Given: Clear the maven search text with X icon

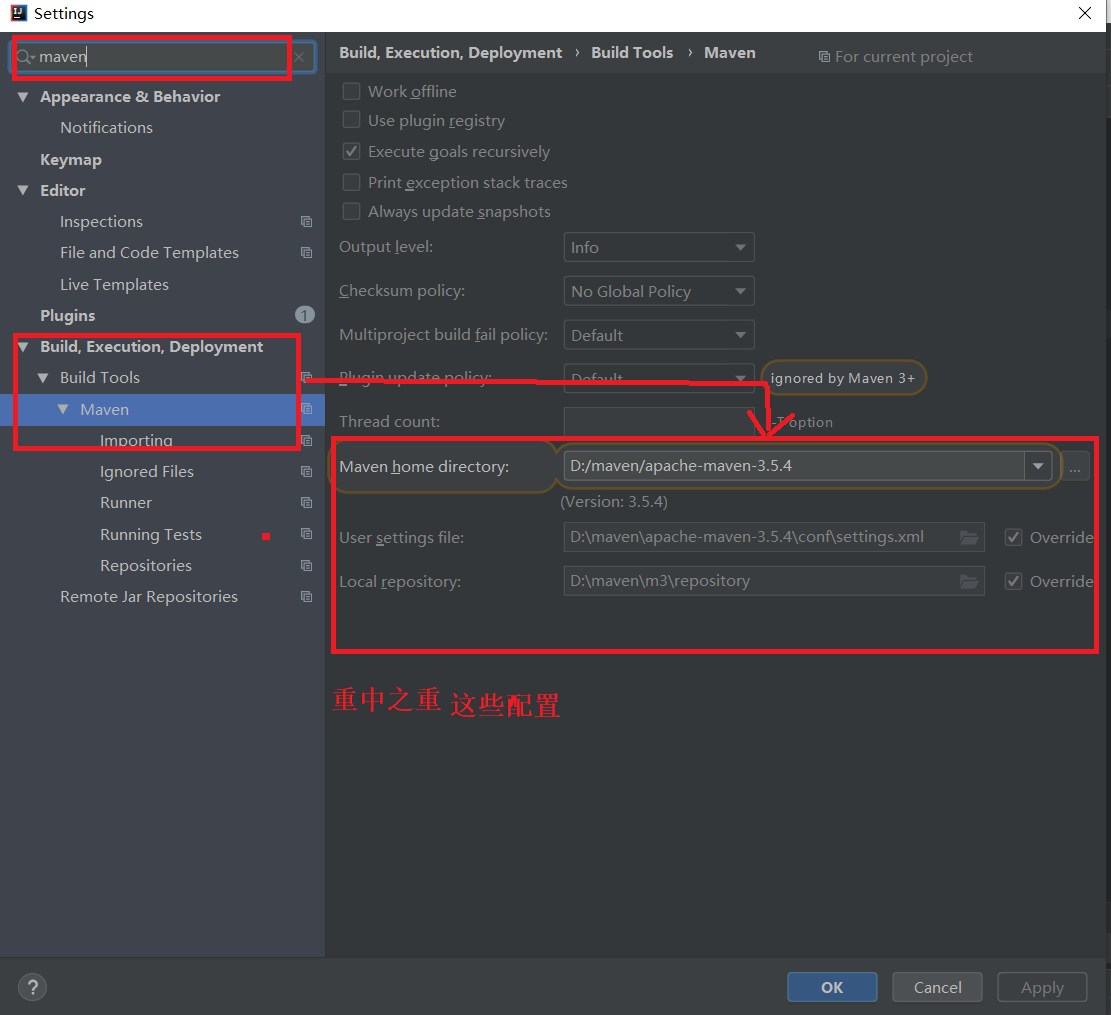Looking at the screenshot, I should point(298,57).
